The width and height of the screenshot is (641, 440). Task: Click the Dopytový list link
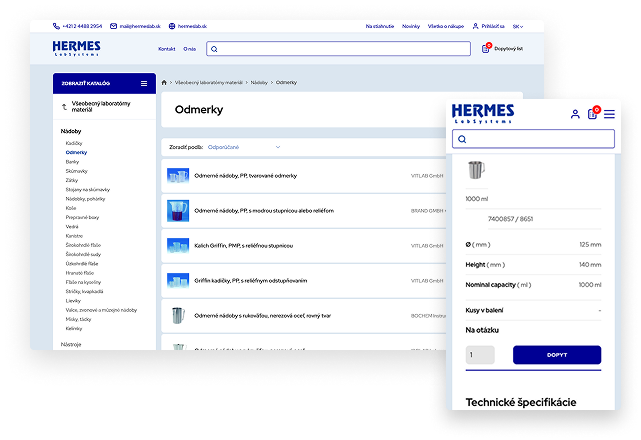508,49
